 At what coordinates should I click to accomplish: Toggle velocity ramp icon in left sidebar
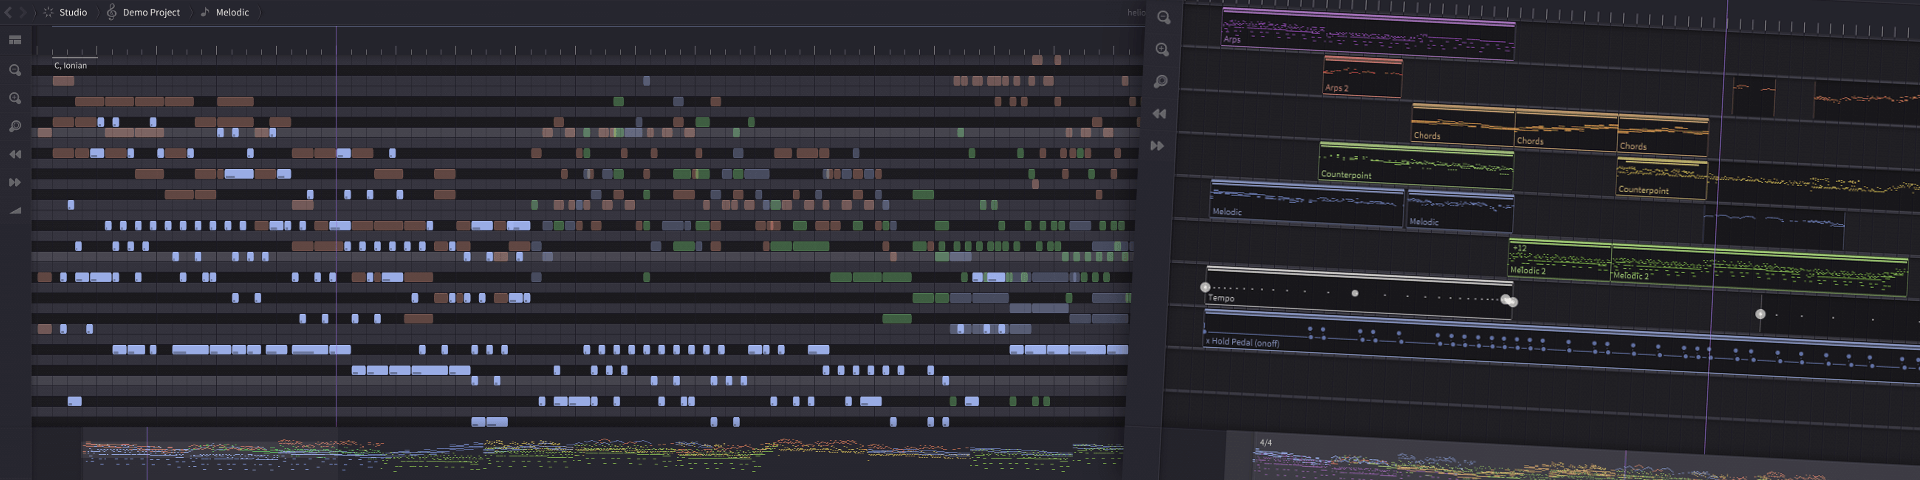pos(15,211)
